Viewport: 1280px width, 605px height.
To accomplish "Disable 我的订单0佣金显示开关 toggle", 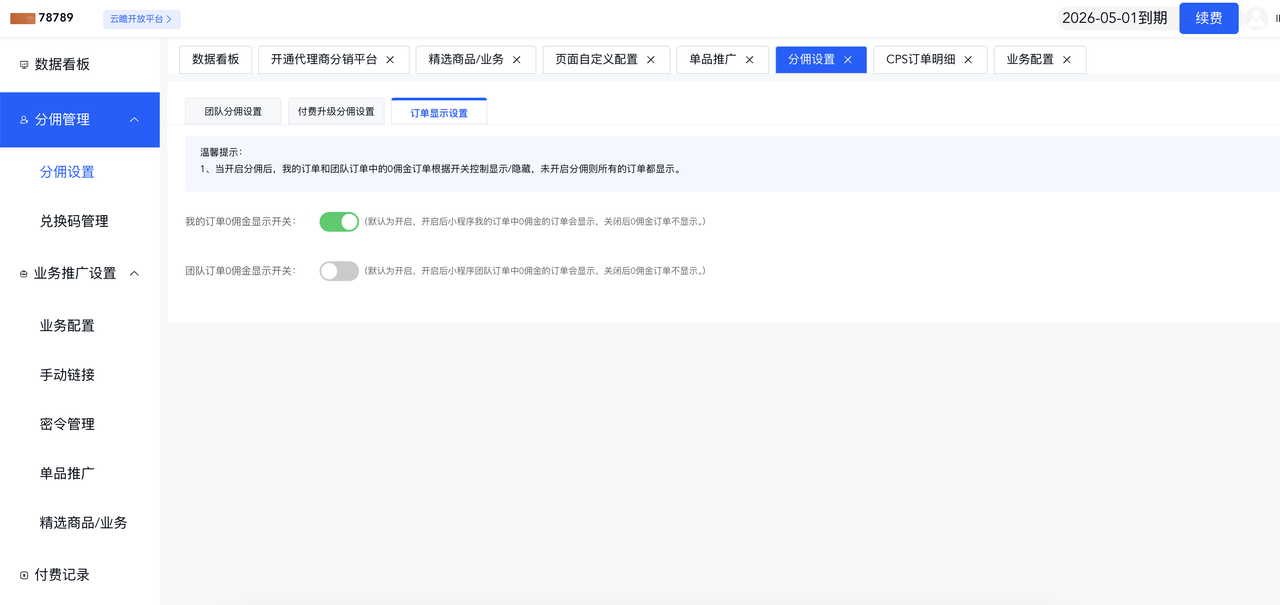I will [x=339, y=222].
